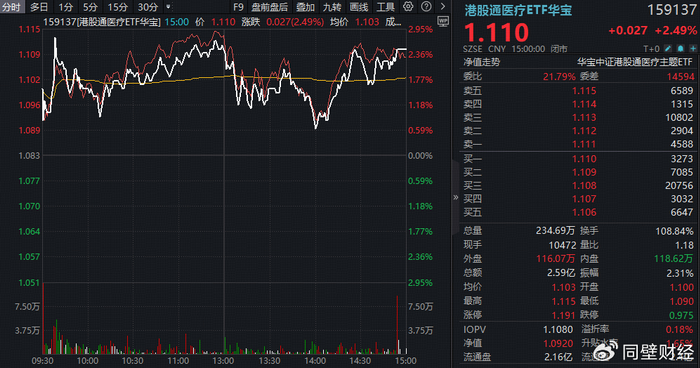Image resolution: width=700 pixels, height=368 pixels.
Task: Click the 叠加 overlay button
Action: tap(306, 7)
